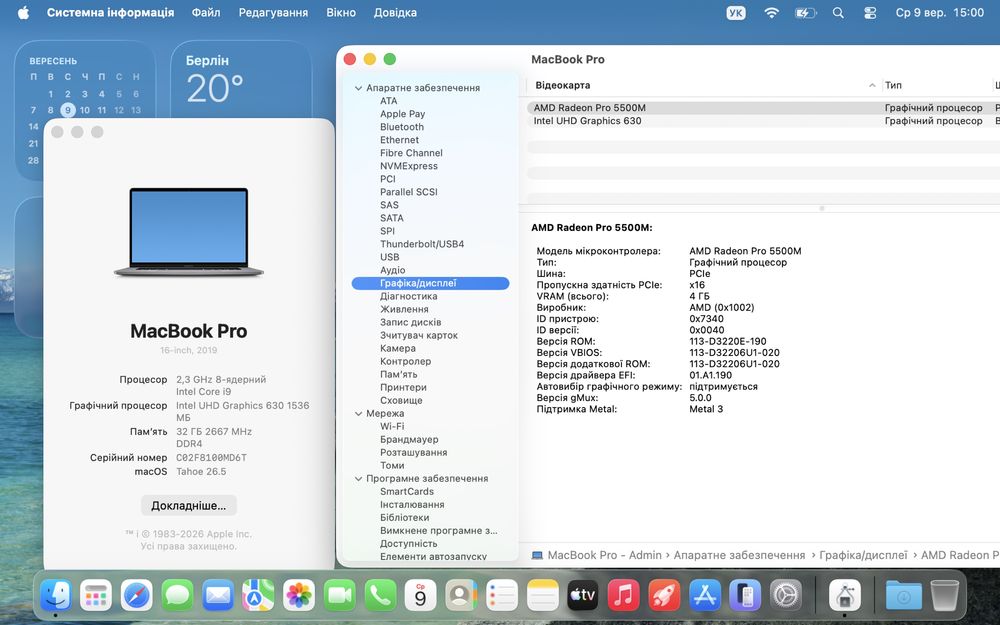The height and width of the screenshot is (625, 1000).
Task: Click Апаратне забезпечення in the path bar
Action: click(x=739, y=555)
